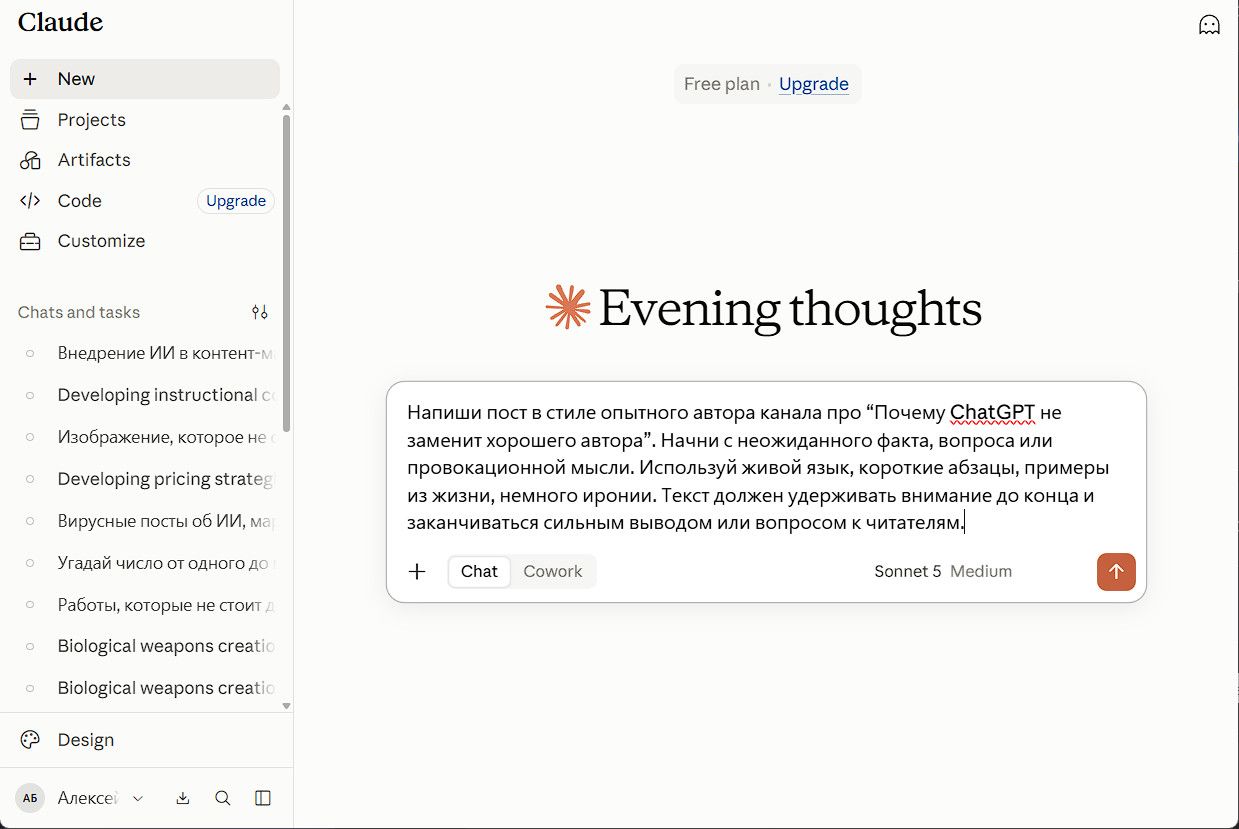
Task: Click Upgrade badge next to Code
Action: [x=236, y=201]
